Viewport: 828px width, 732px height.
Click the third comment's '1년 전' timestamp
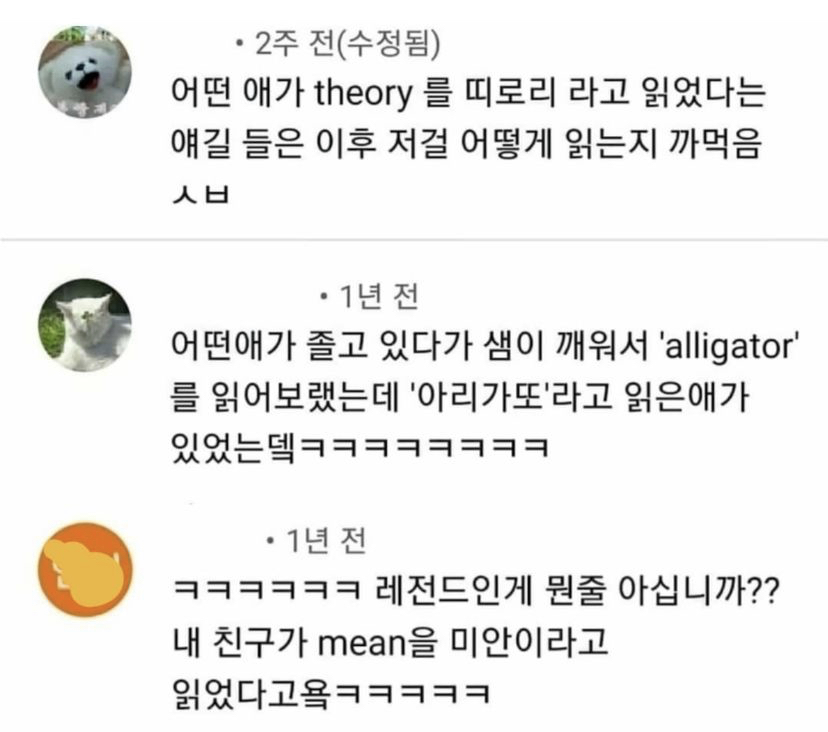point(326,540)
